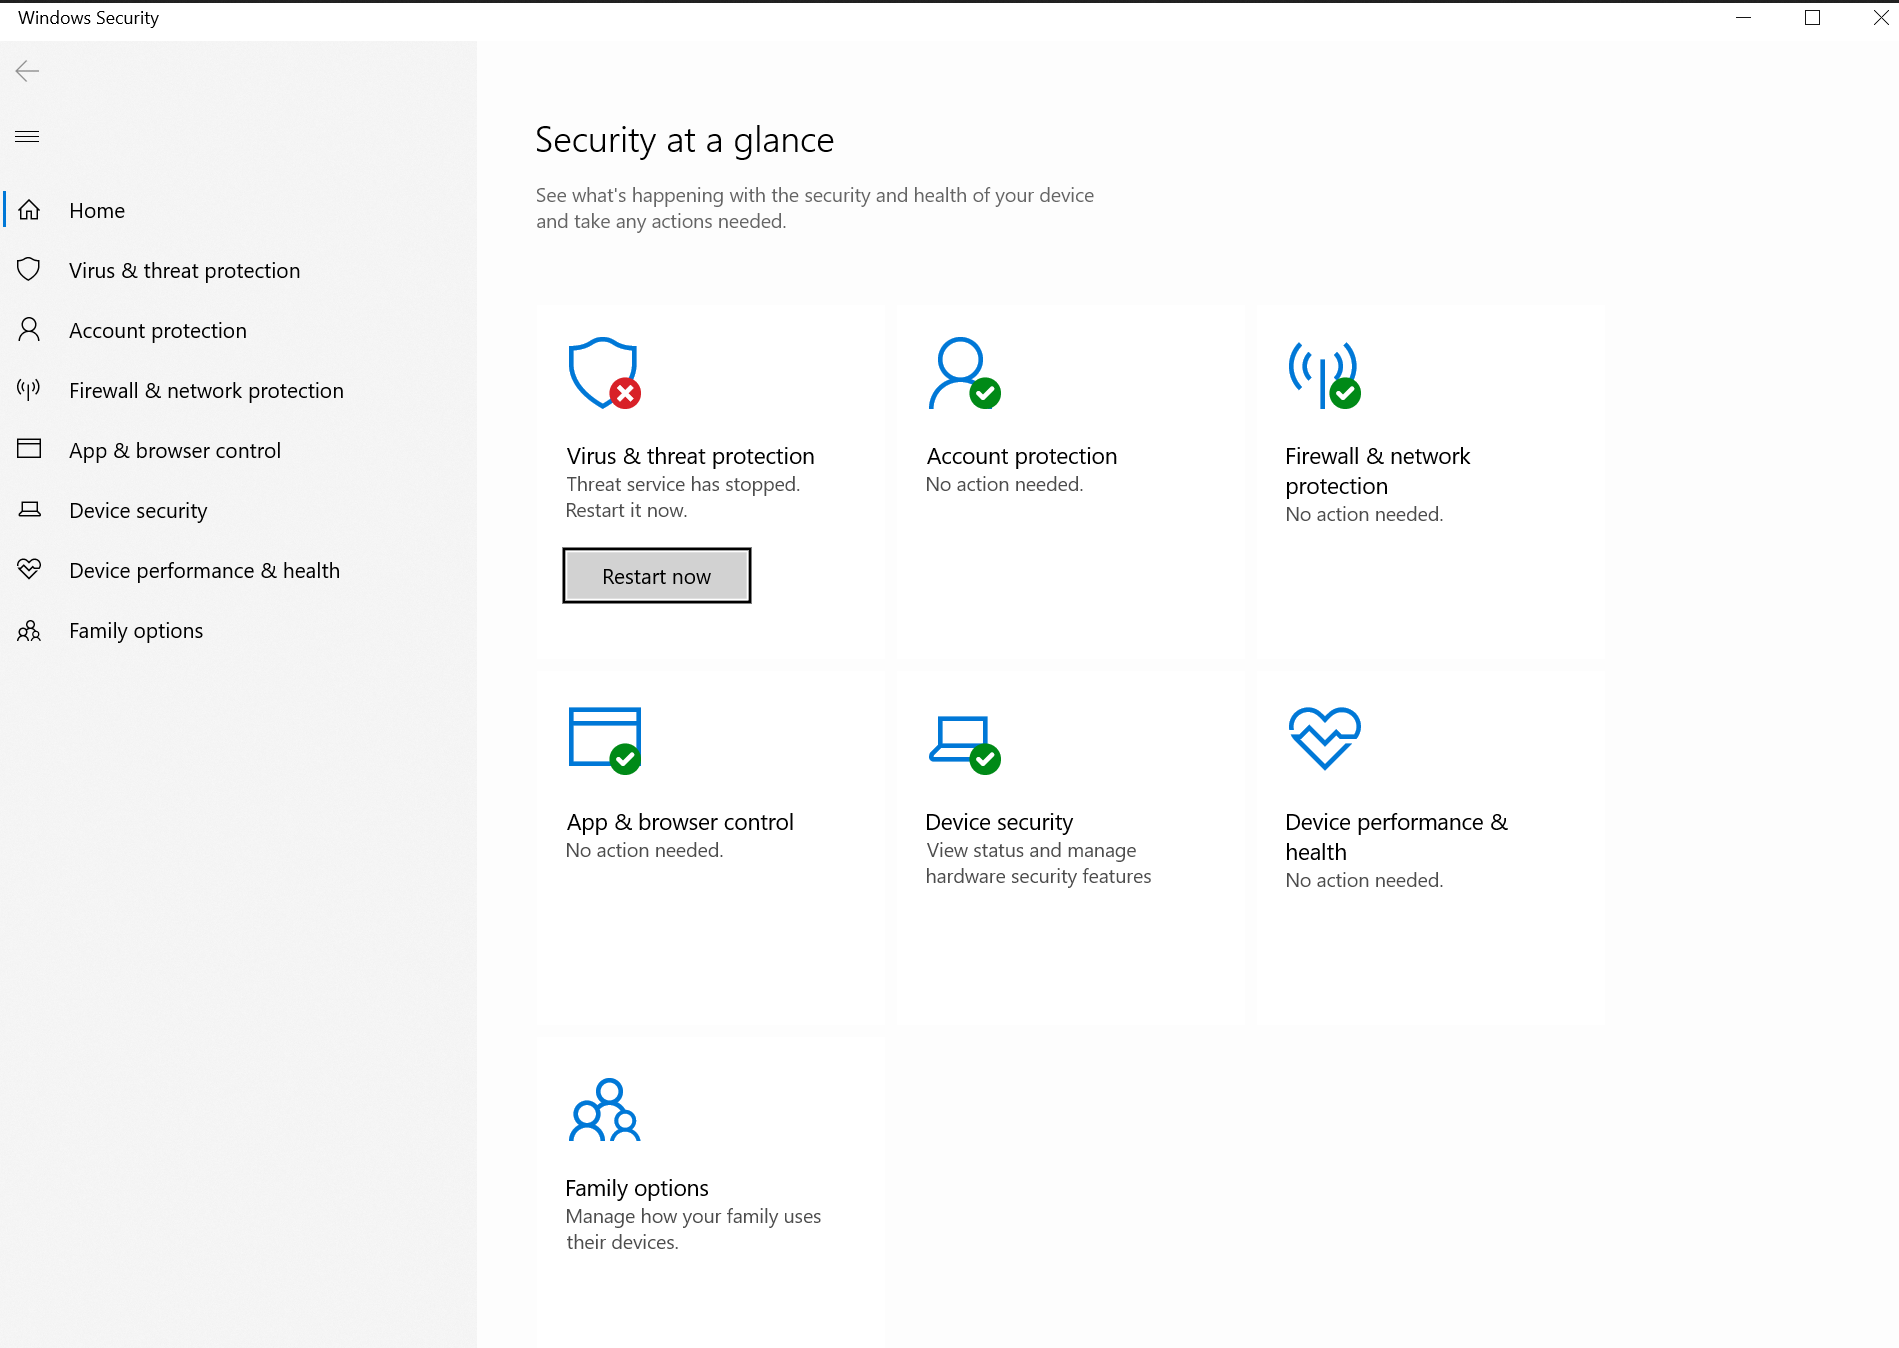Toggle the hamburger navigation menu
Viewport: 1899px width, 1348px height.
tap(27, 136)
